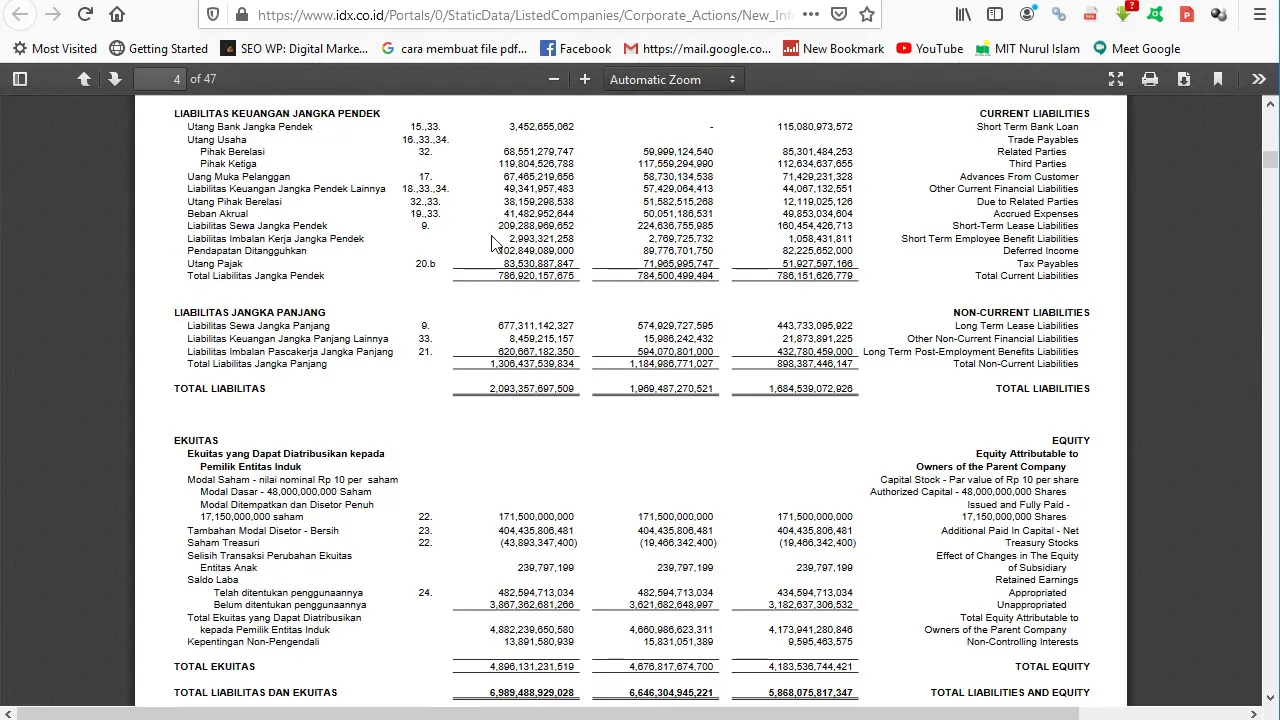Save page to Pocket

(839, 14)
